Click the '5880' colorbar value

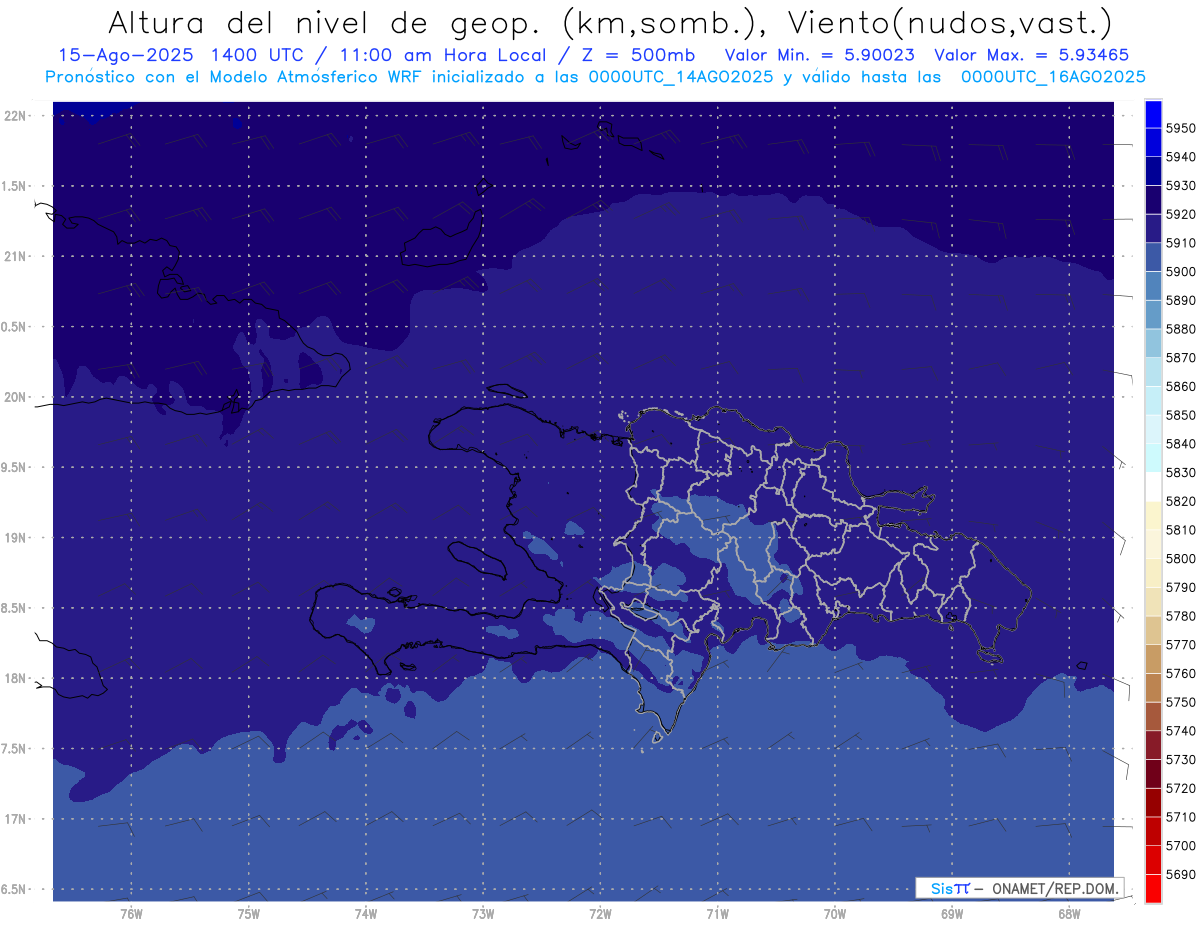pyautogui.click(x=1181, y=329)
